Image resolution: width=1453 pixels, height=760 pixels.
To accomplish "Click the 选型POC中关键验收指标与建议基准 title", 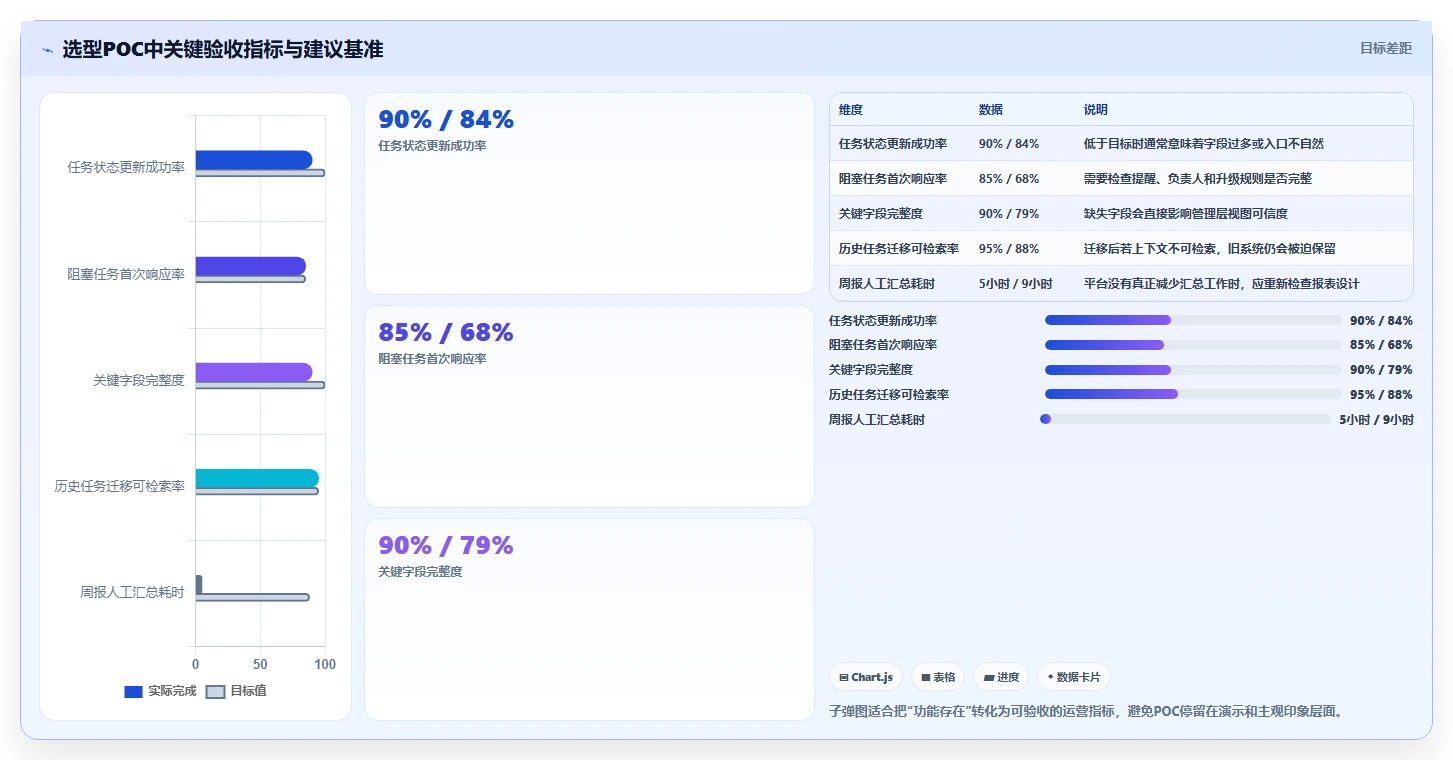I will click(x=222, y=49).
